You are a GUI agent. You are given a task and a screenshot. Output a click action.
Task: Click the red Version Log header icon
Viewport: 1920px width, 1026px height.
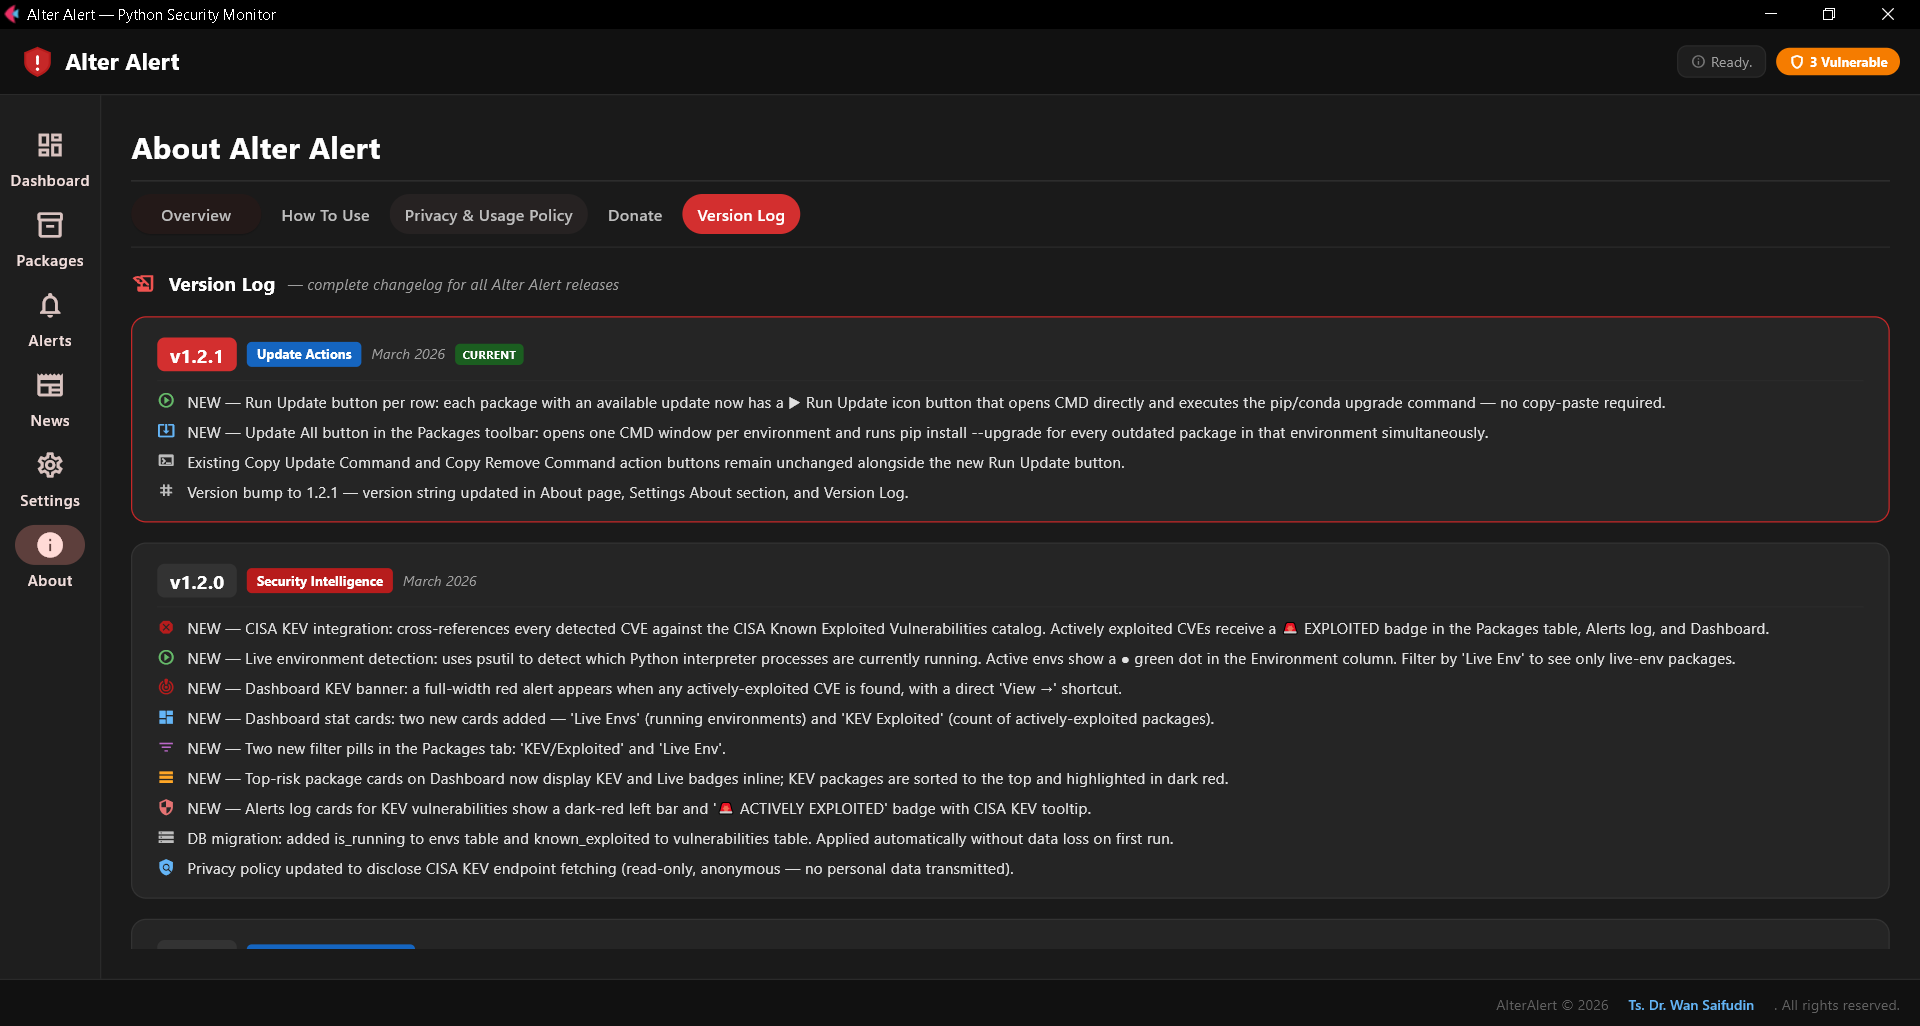coord(144,283)
